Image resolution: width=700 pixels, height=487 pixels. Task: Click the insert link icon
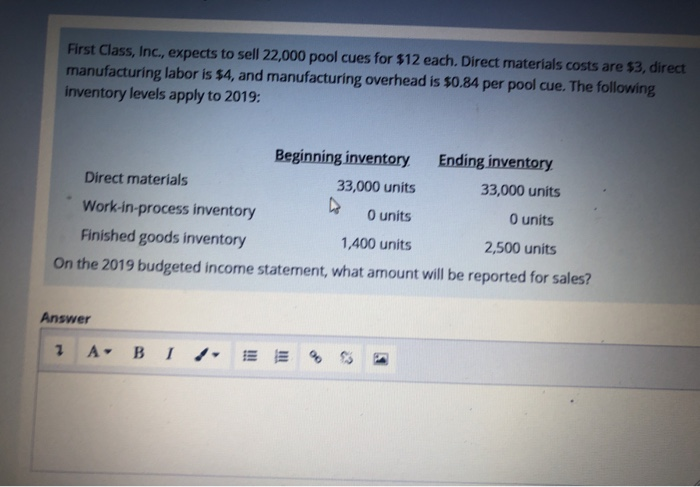pos(315,357)
